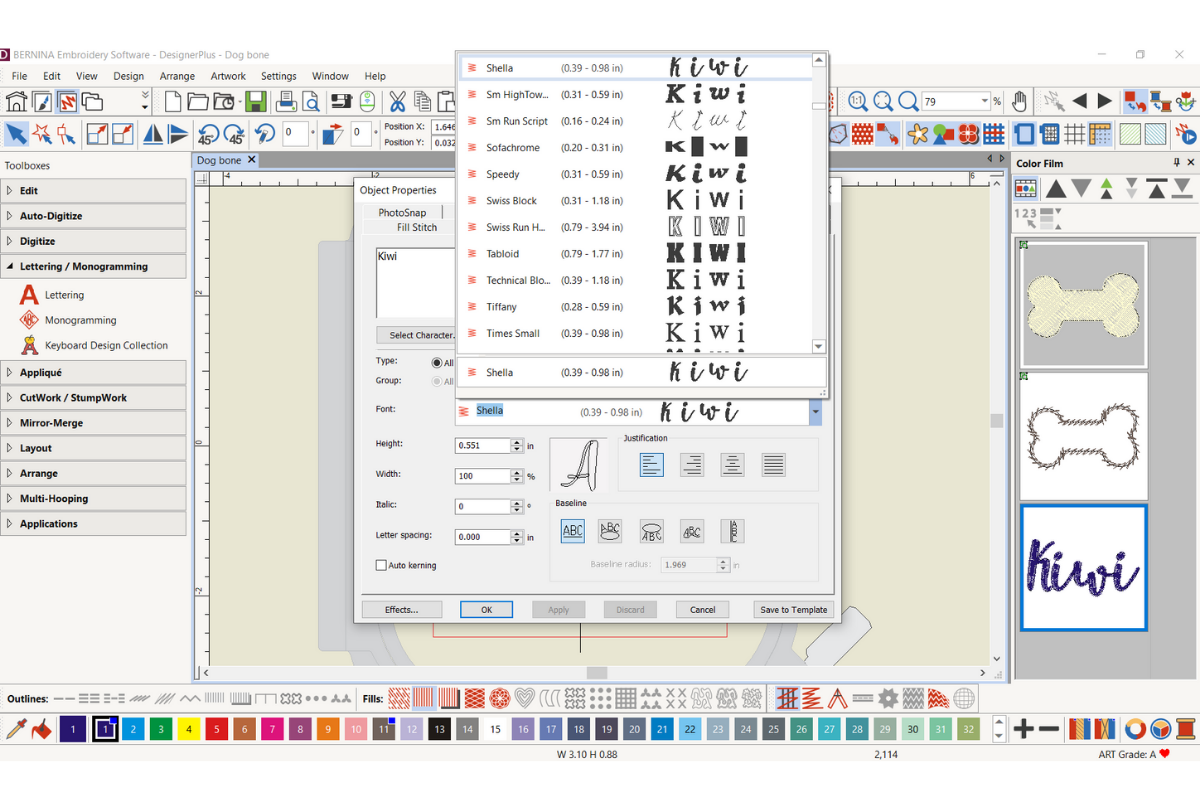This screenshot has height=800, width=1200.
Task: Open the Font dropdown arrow
Action: point(816,411)
